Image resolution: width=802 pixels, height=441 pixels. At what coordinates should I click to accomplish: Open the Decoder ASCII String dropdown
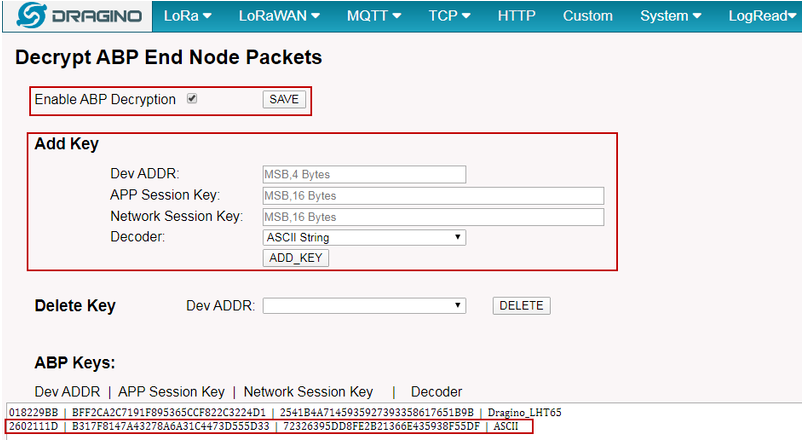pyautogui.click(x=364, y=237)
